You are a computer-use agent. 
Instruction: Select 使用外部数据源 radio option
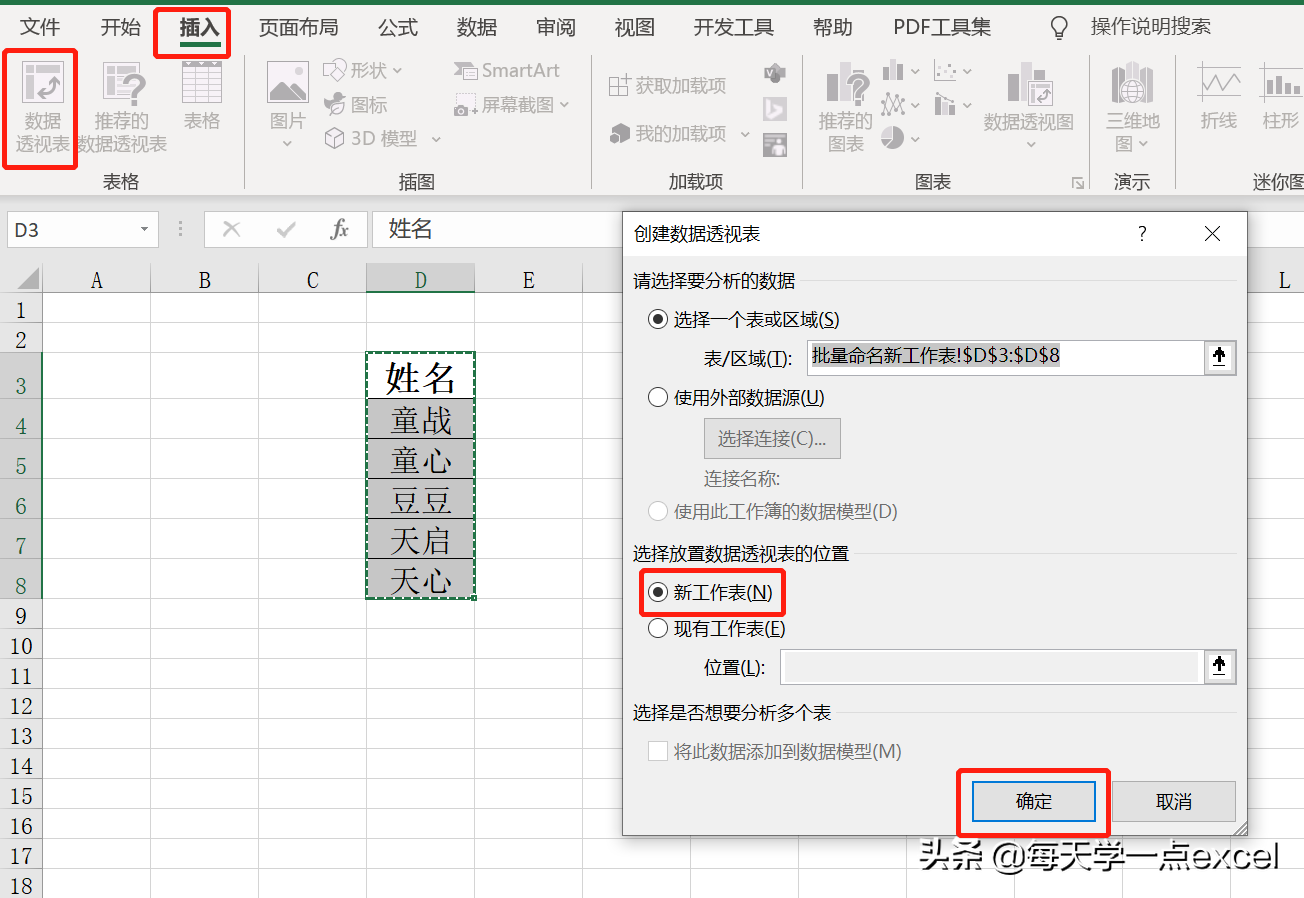pyautogui.click(x=657, y=398)
